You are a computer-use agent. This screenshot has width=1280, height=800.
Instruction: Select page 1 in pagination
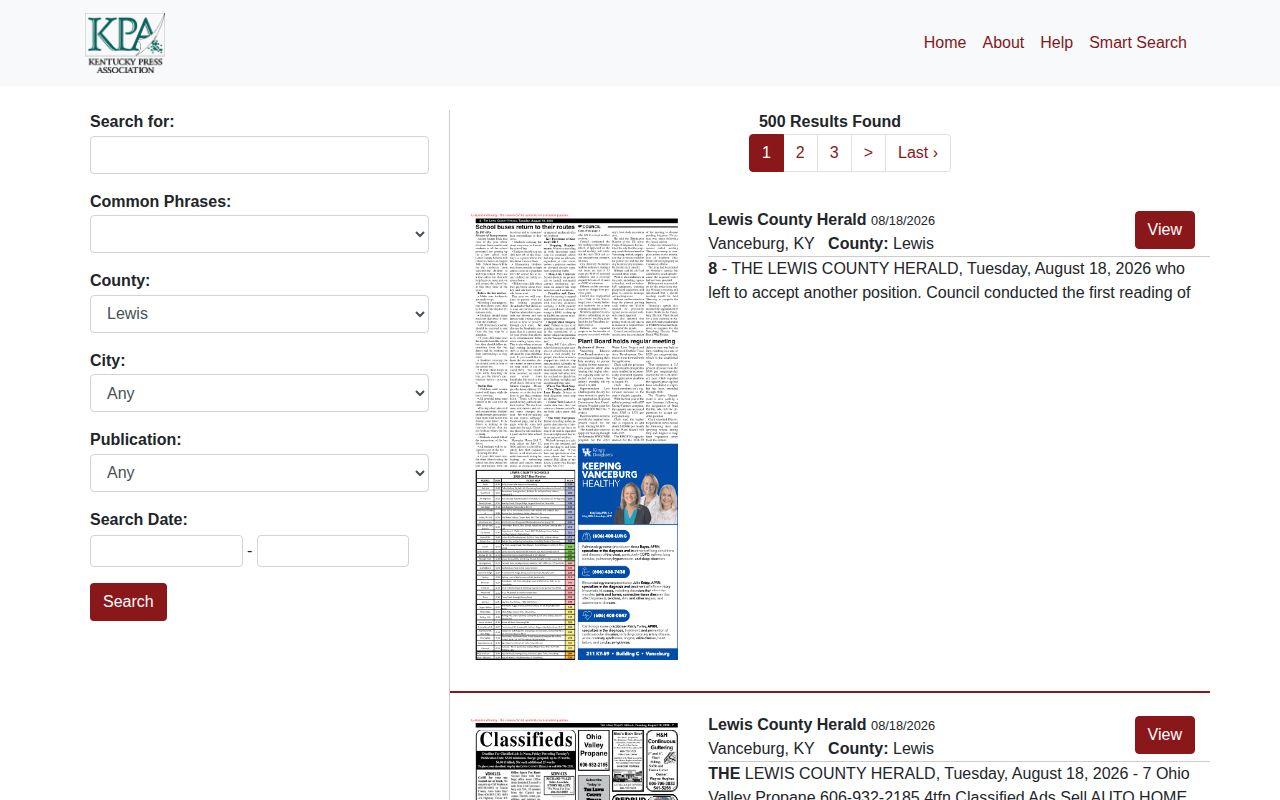click(x=766, y=153)
